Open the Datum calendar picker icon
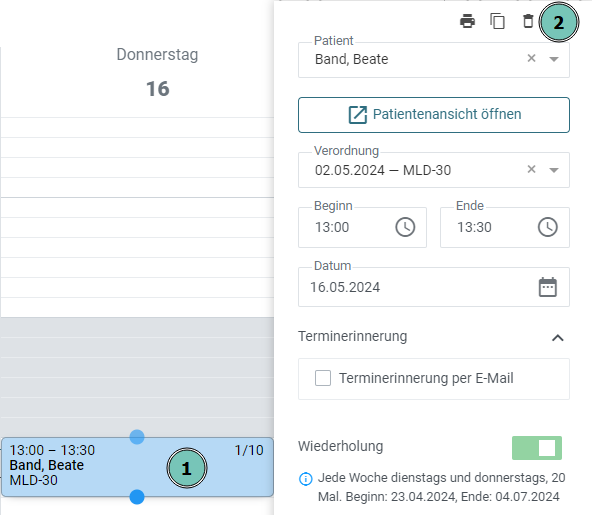This screenshot has width=592, height=515. tap(547, 287)
